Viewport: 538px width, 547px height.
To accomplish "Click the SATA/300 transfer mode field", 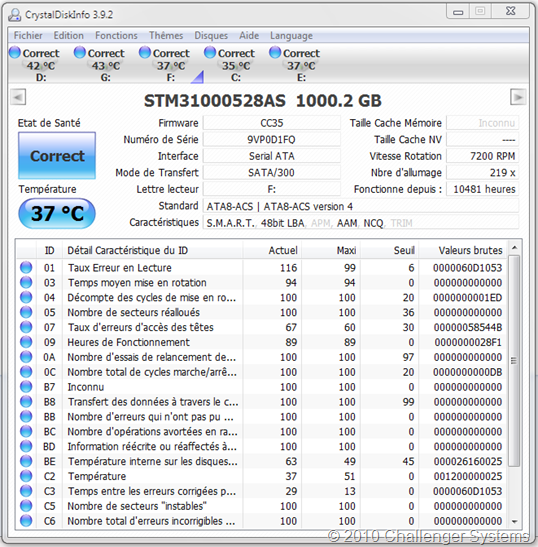I will [271, 173].
